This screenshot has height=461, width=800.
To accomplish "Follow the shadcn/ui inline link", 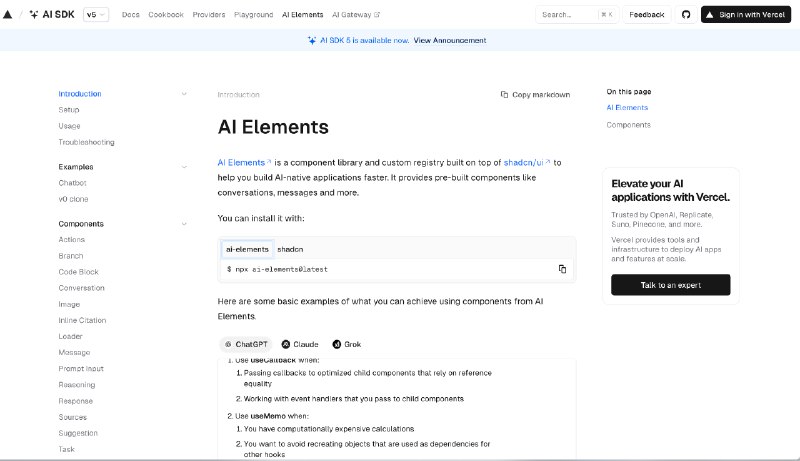I will [x=527, y=163].
